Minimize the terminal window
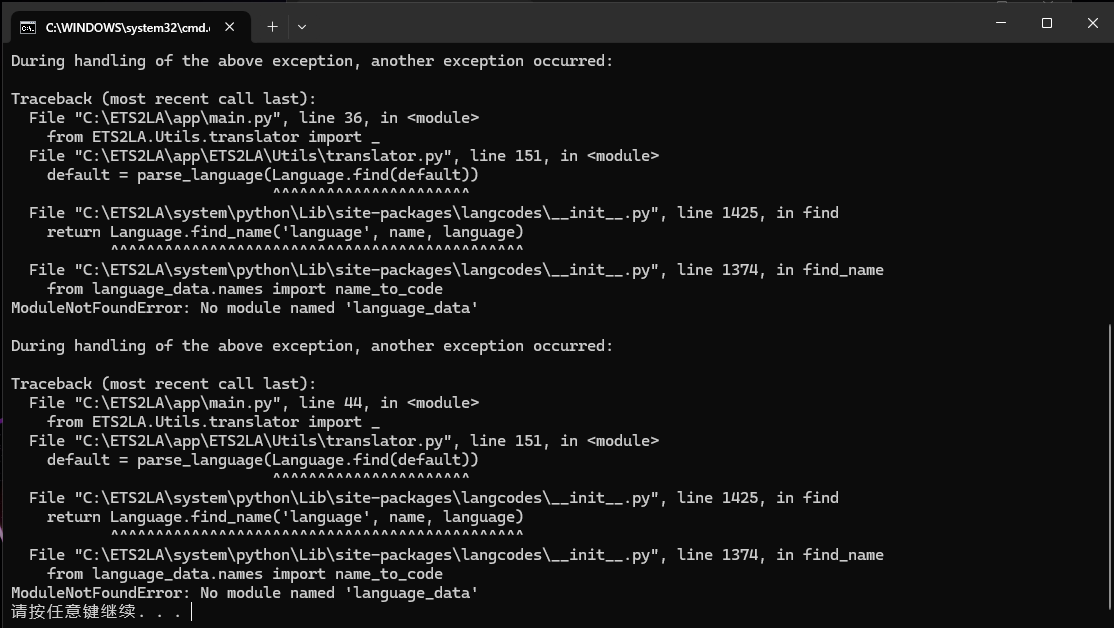This screenshot has width=1114, height=628. point(1001,23)
